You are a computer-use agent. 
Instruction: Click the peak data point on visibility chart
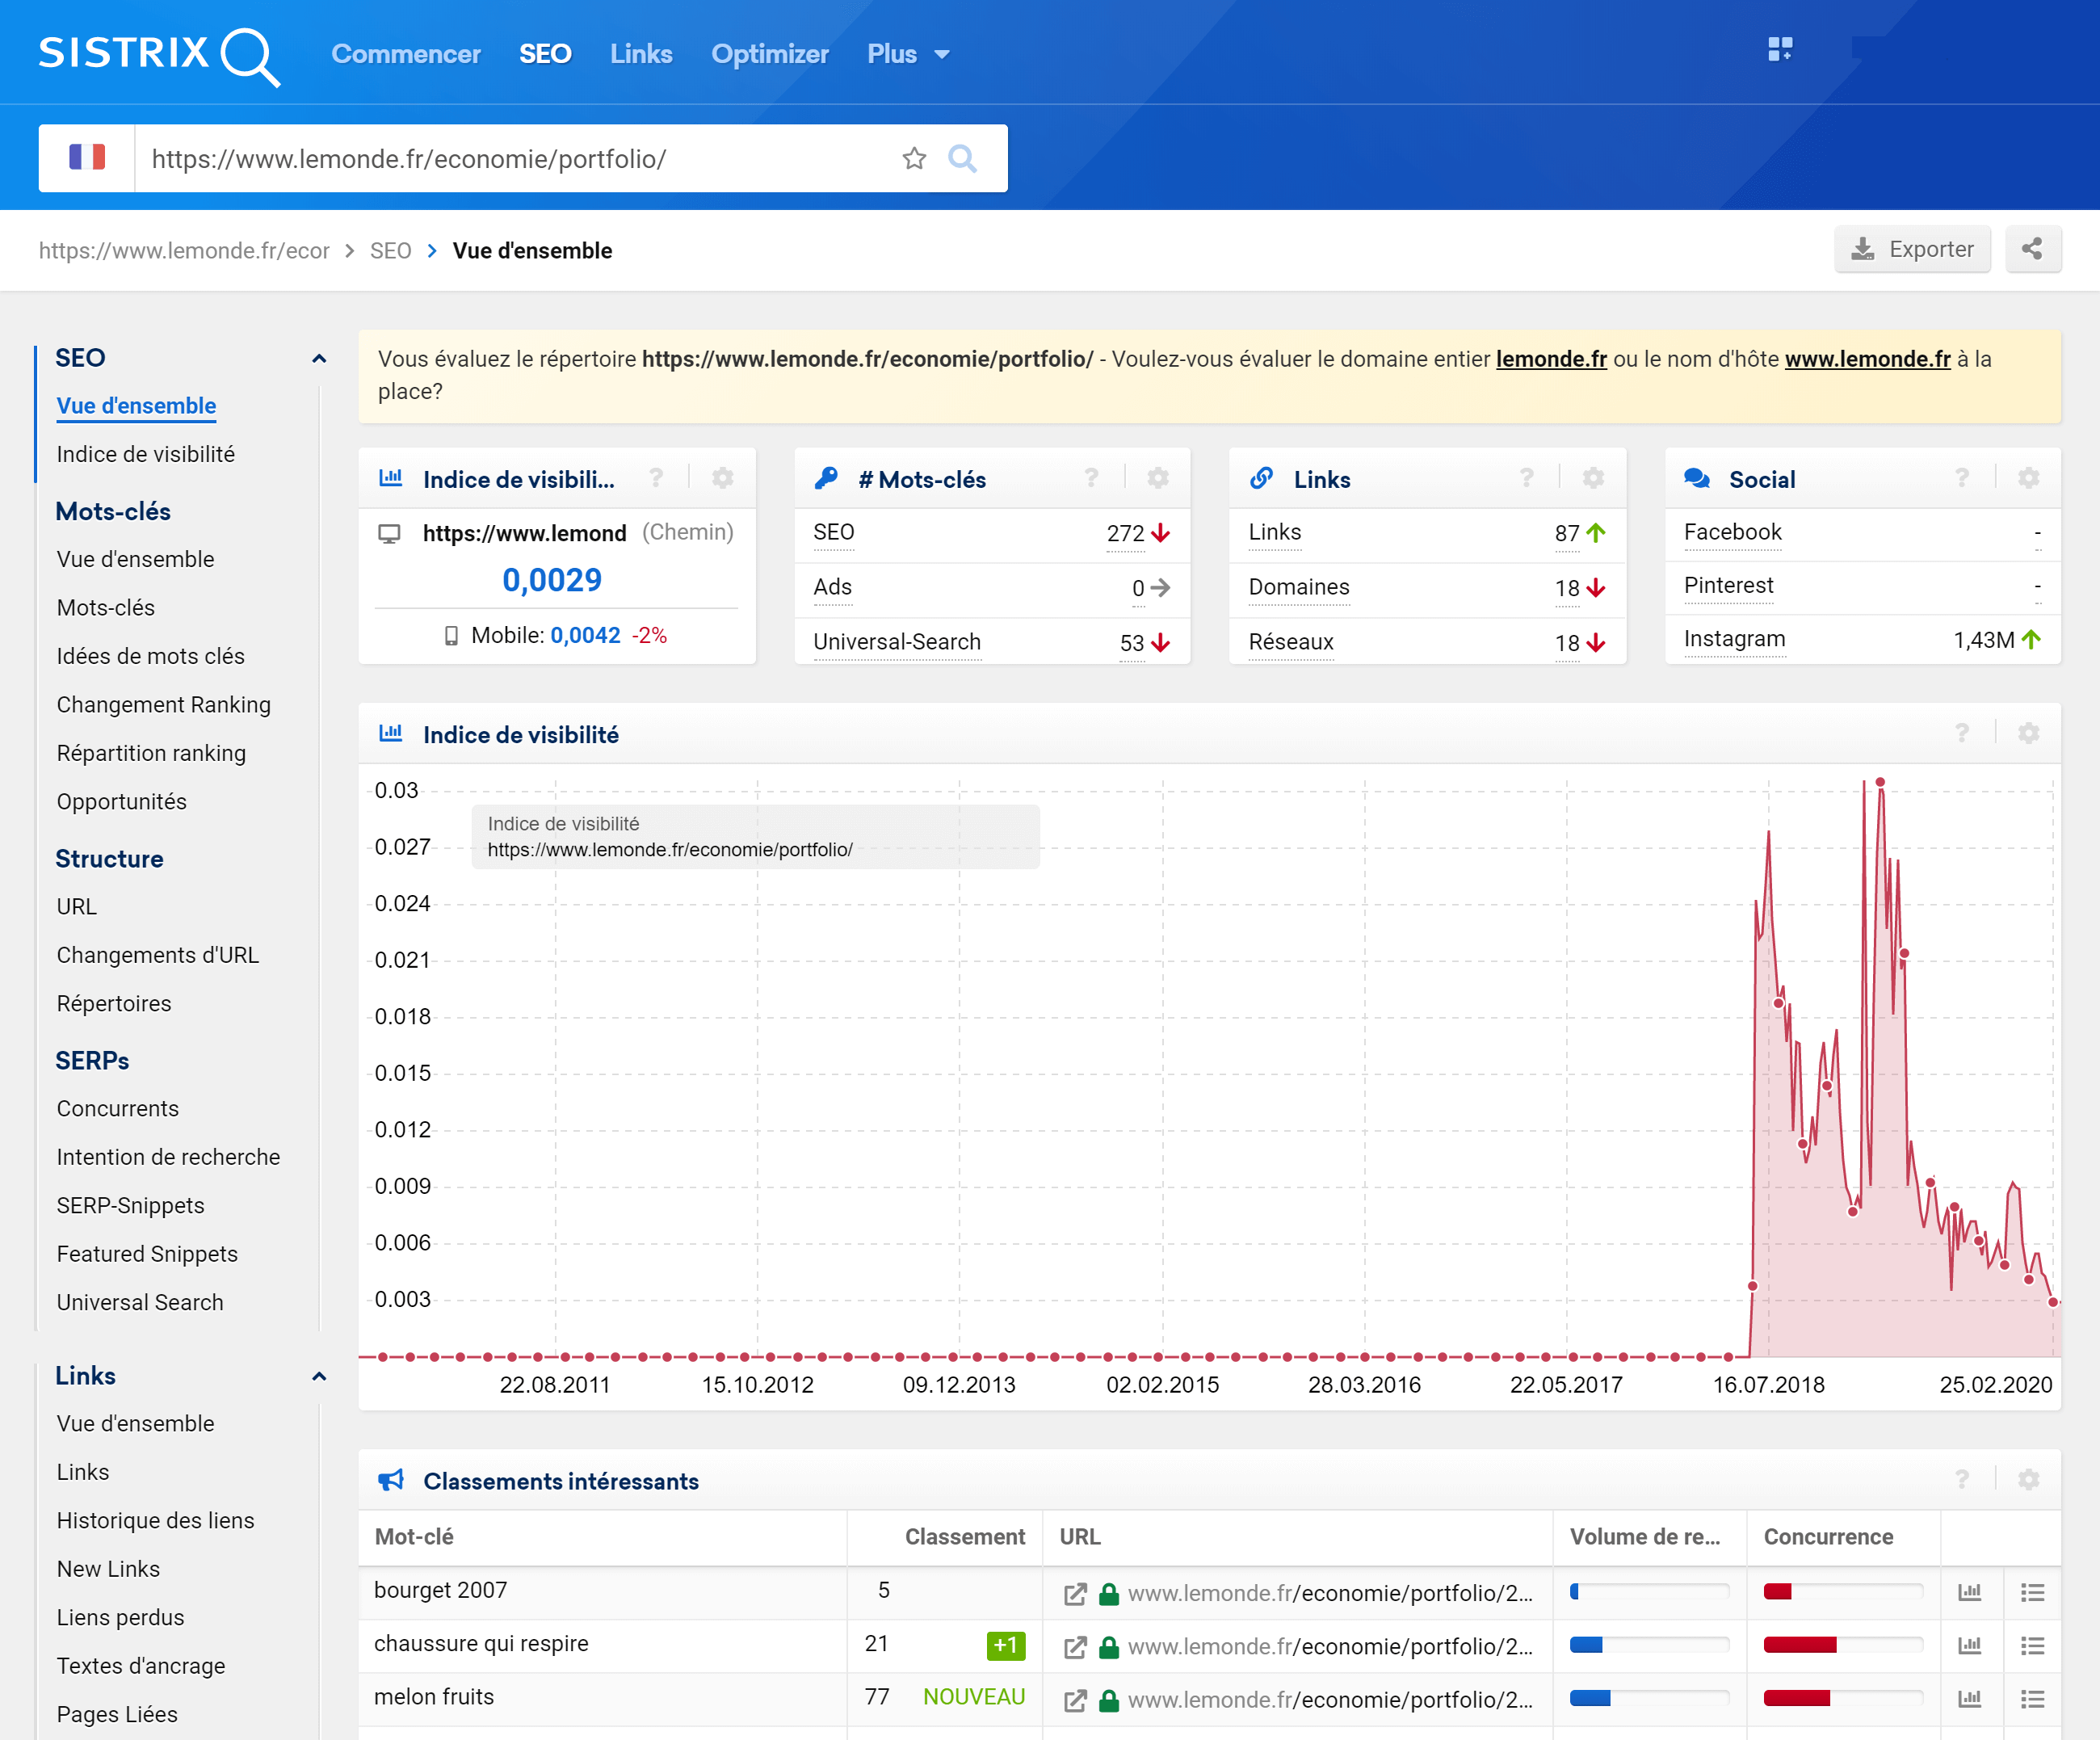coord(1880,782)
